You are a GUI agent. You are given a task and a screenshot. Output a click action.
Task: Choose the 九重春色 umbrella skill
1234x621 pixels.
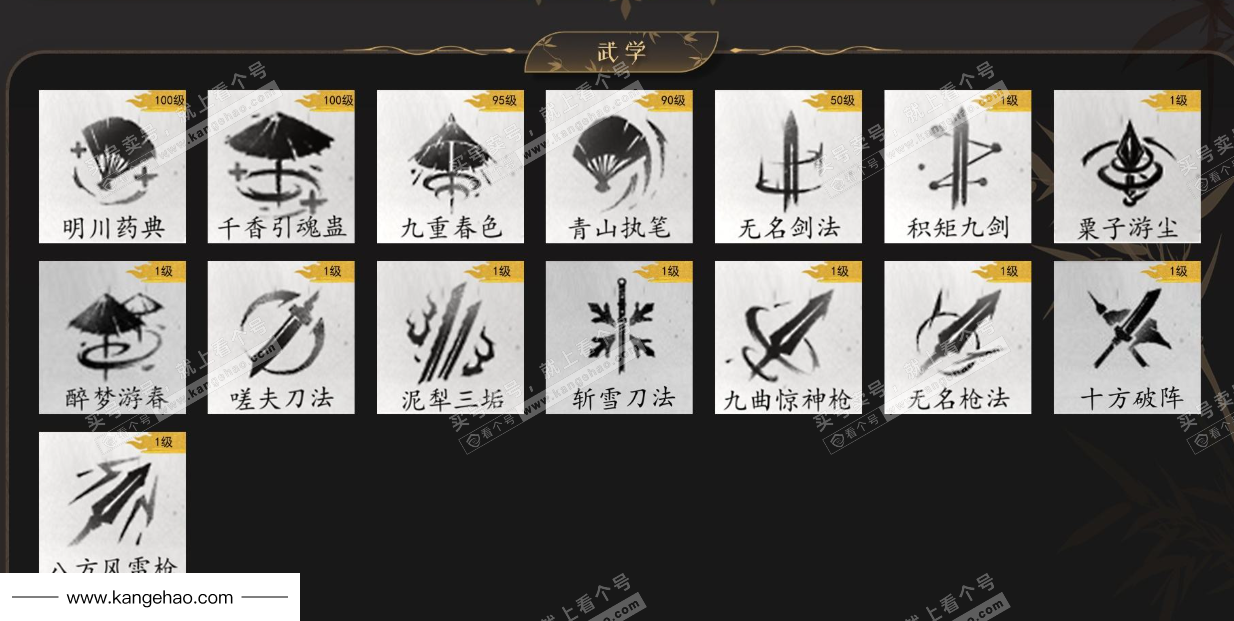(450, 166)
